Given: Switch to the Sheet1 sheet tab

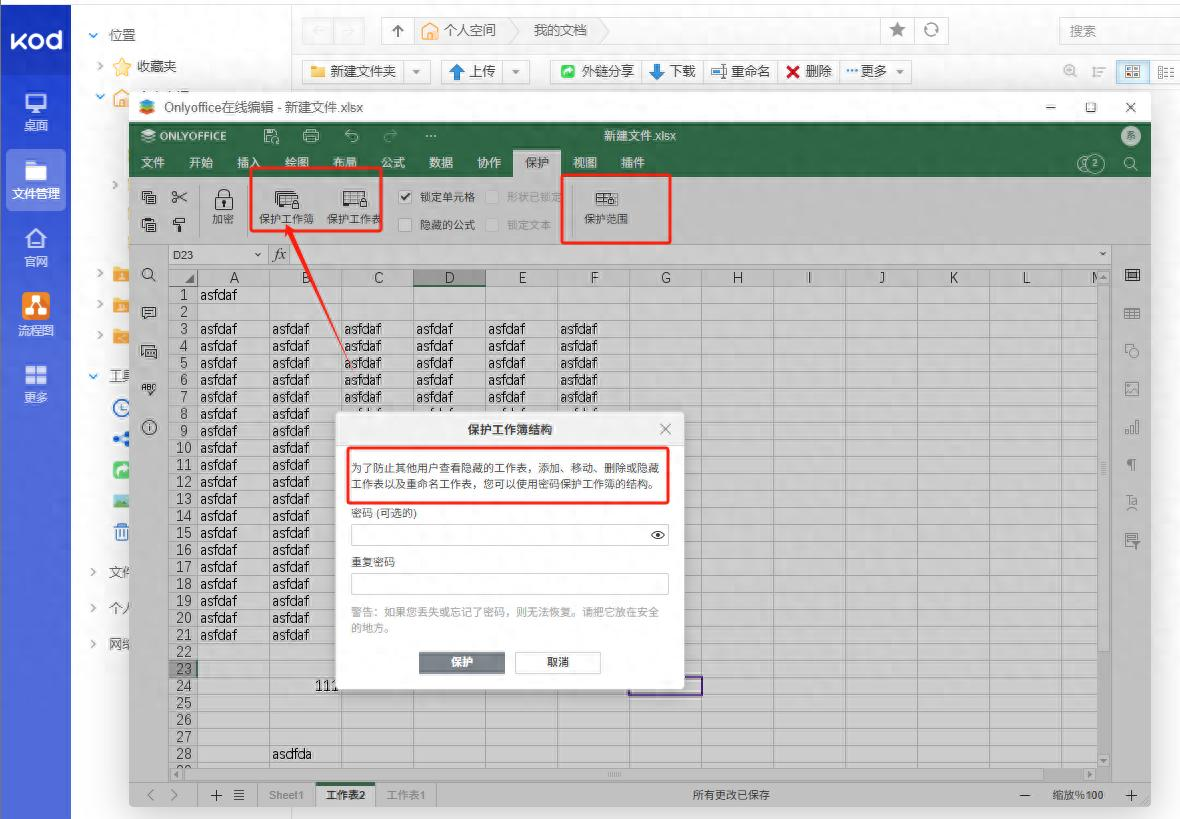Looking at the screenshot, I should pos(286,795).
